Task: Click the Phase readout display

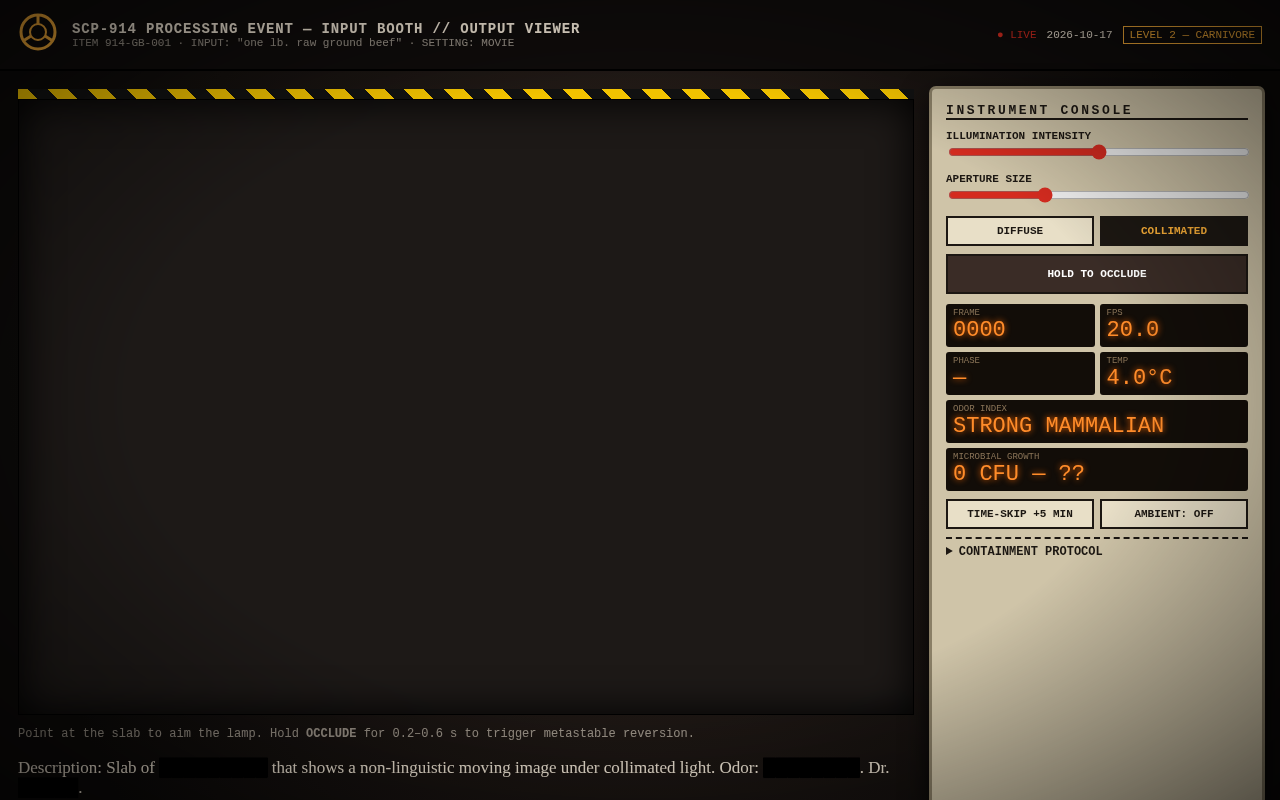Action: [x=1020, y=374]
